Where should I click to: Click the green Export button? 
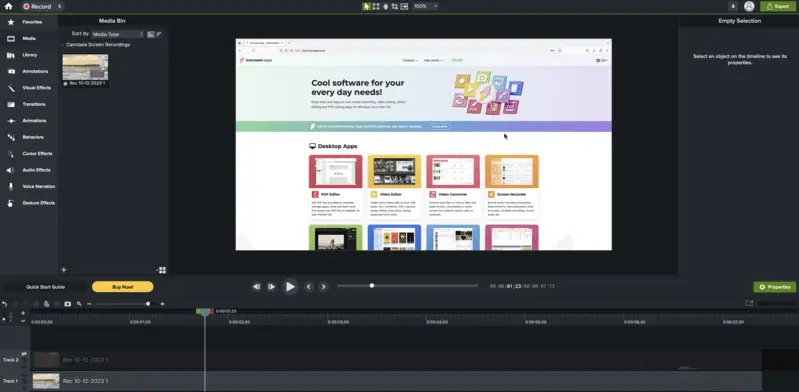click(x=778, y=6)
